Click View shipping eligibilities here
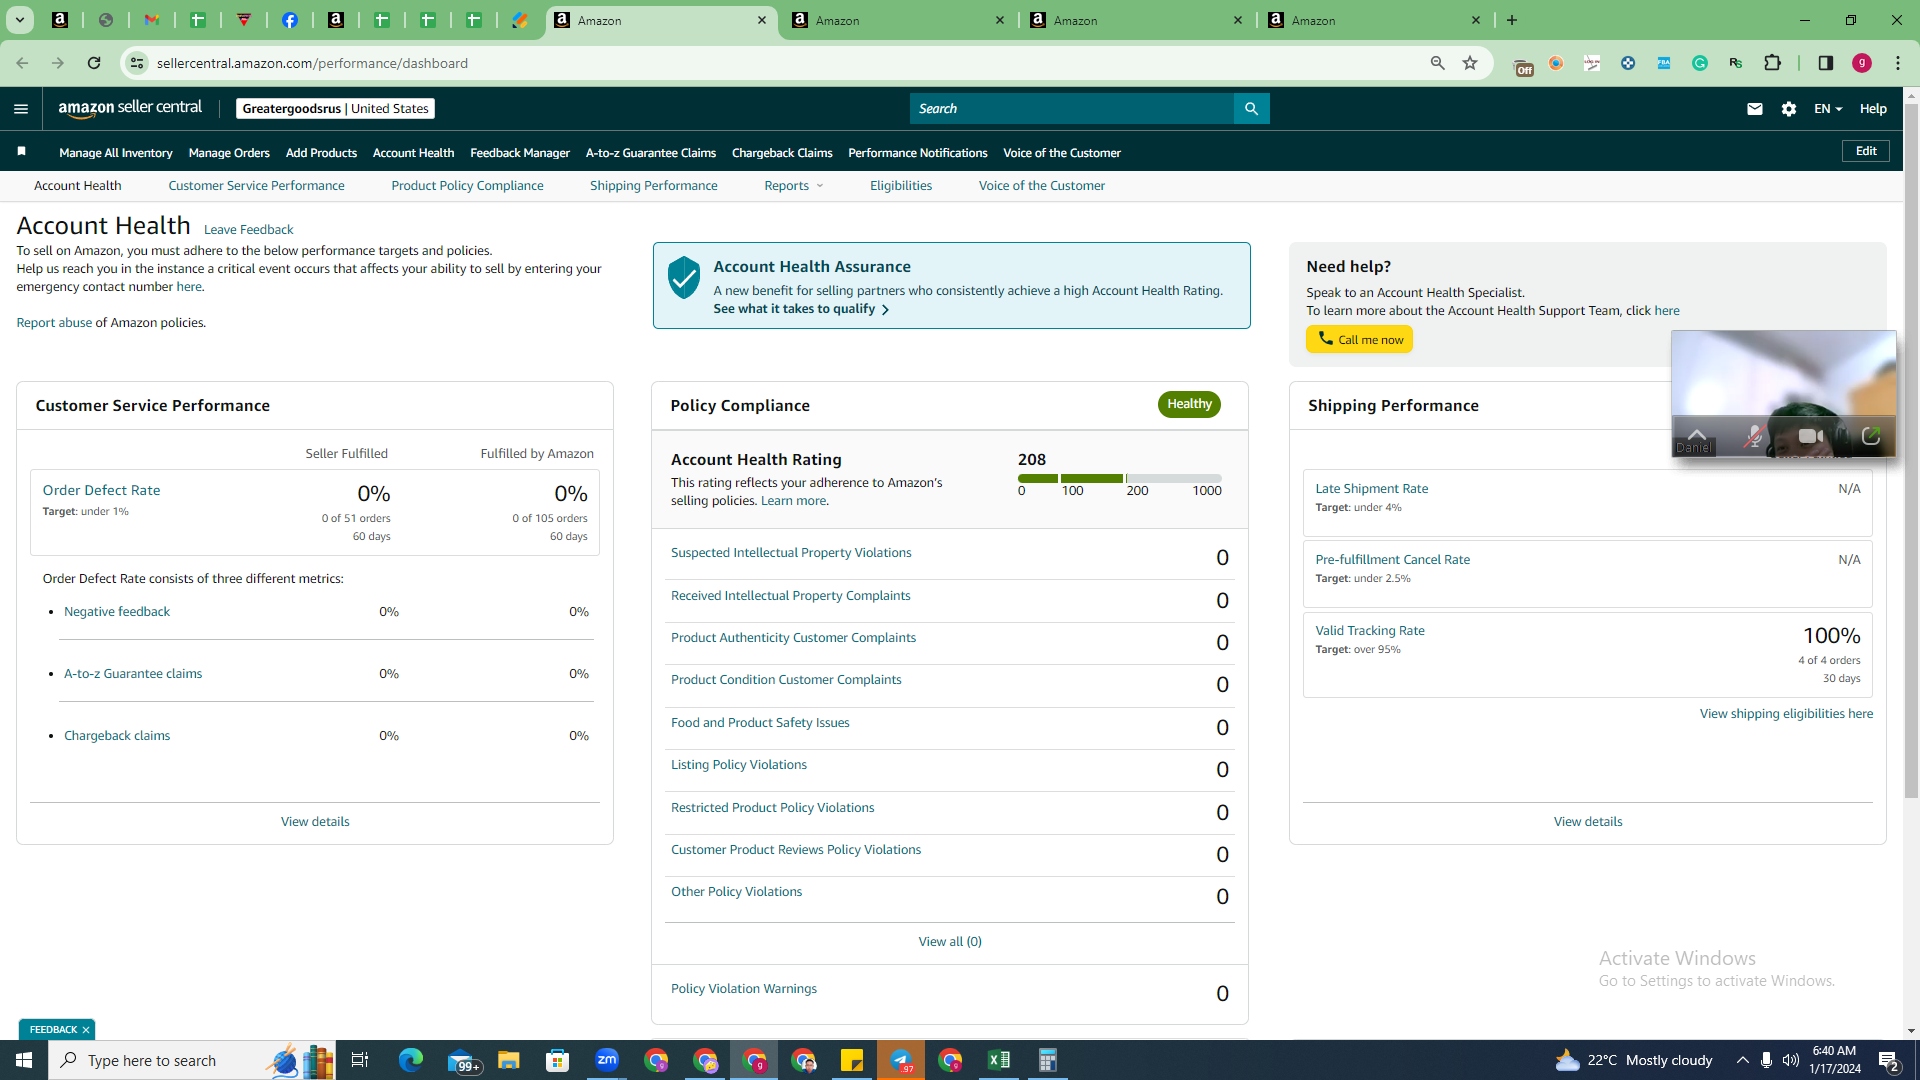This screenshot has width=1920, height=1080. [x=1786, y=714]
